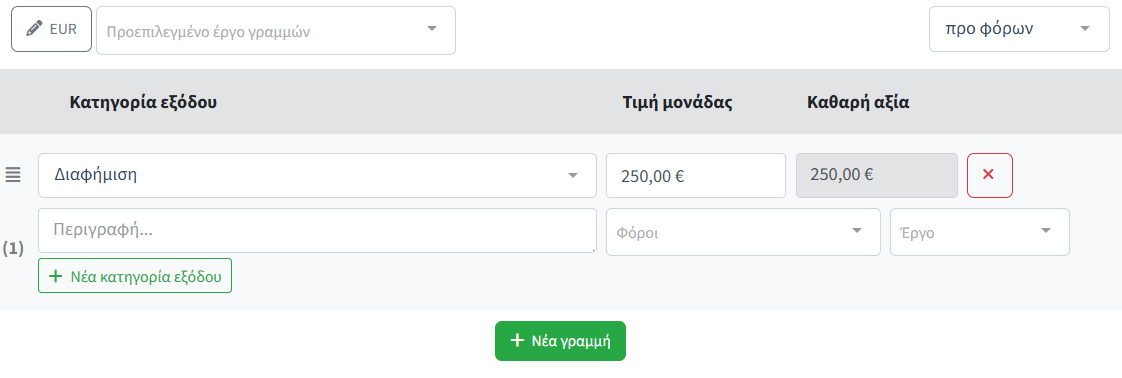The width and height of the screenshot is (1122, 378).
Task: Click the Τιμή μονάδας column header
Action: [x=678, y=102]
